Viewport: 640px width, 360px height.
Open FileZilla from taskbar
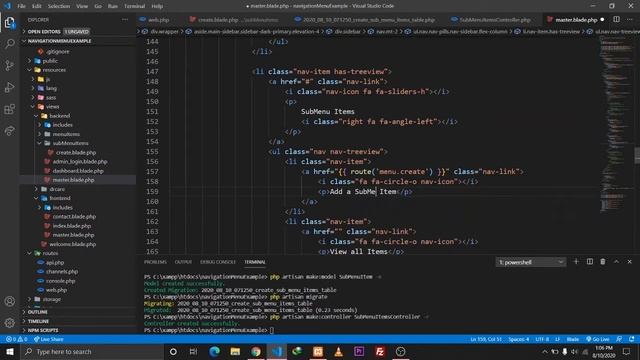pos(380,351)
